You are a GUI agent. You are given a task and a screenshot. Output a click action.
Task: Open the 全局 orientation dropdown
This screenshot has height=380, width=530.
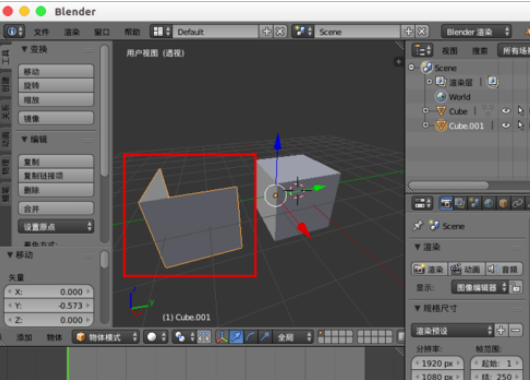pos(292,337)
